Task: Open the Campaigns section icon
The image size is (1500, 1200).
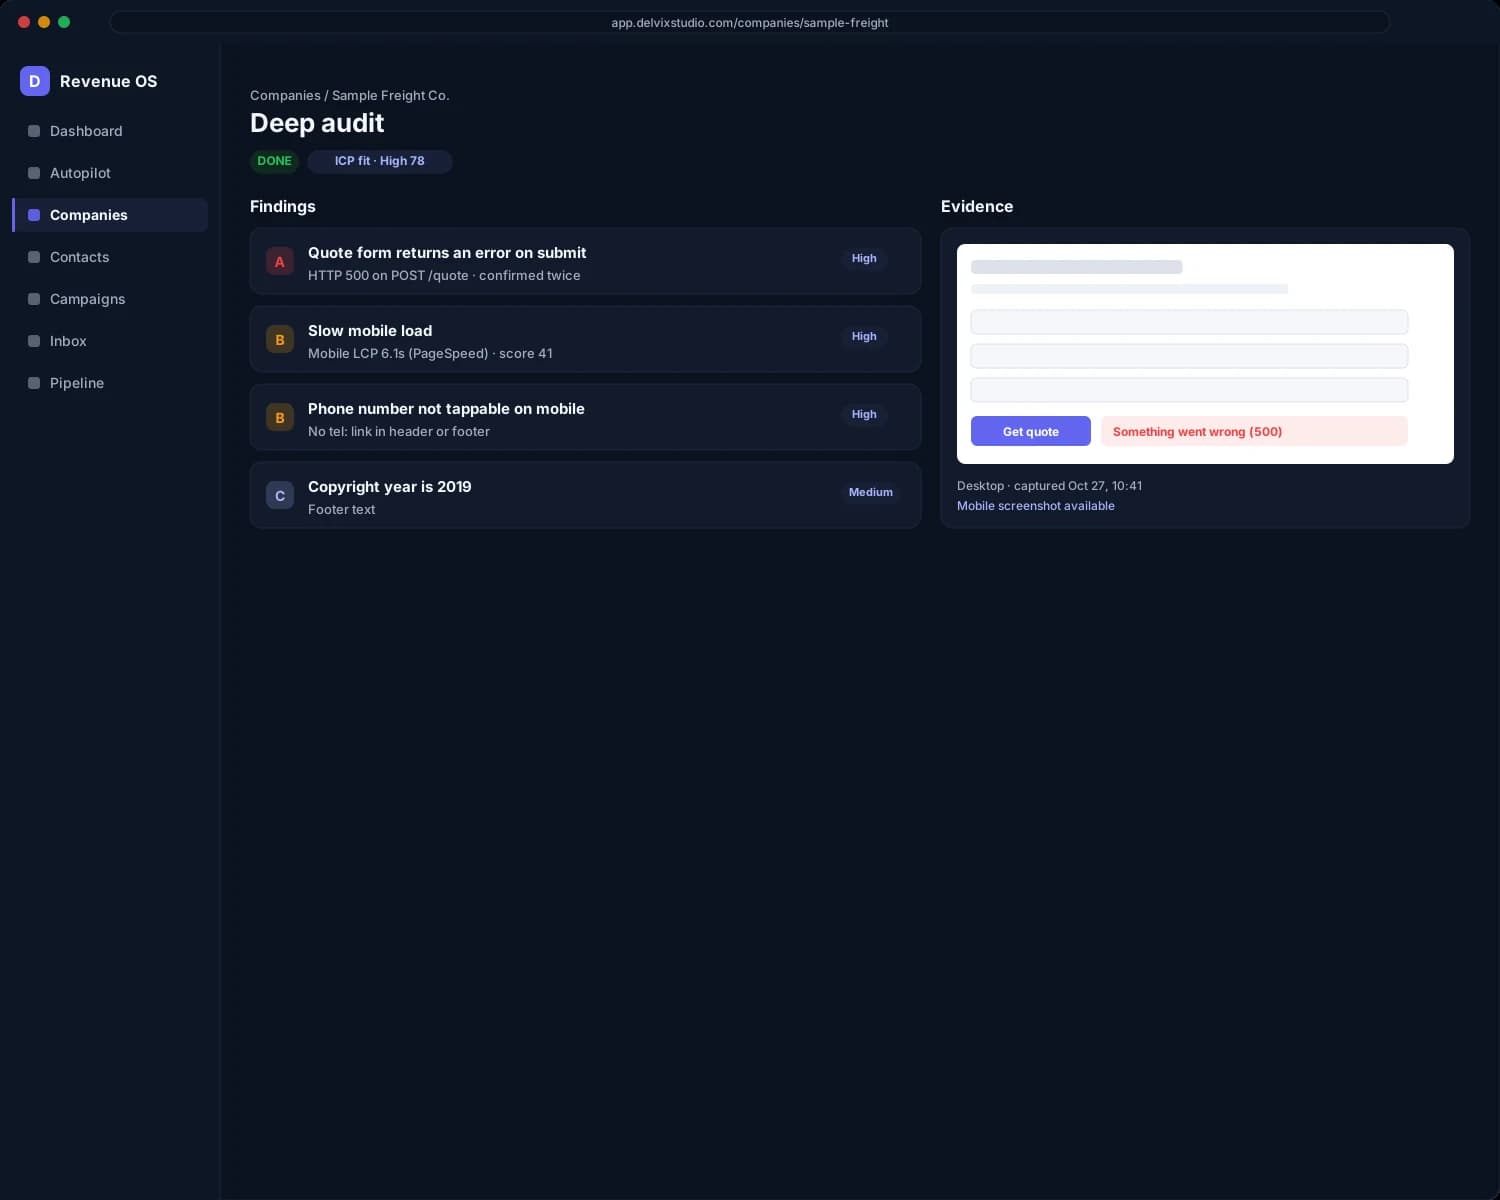Action: point(34,299)
